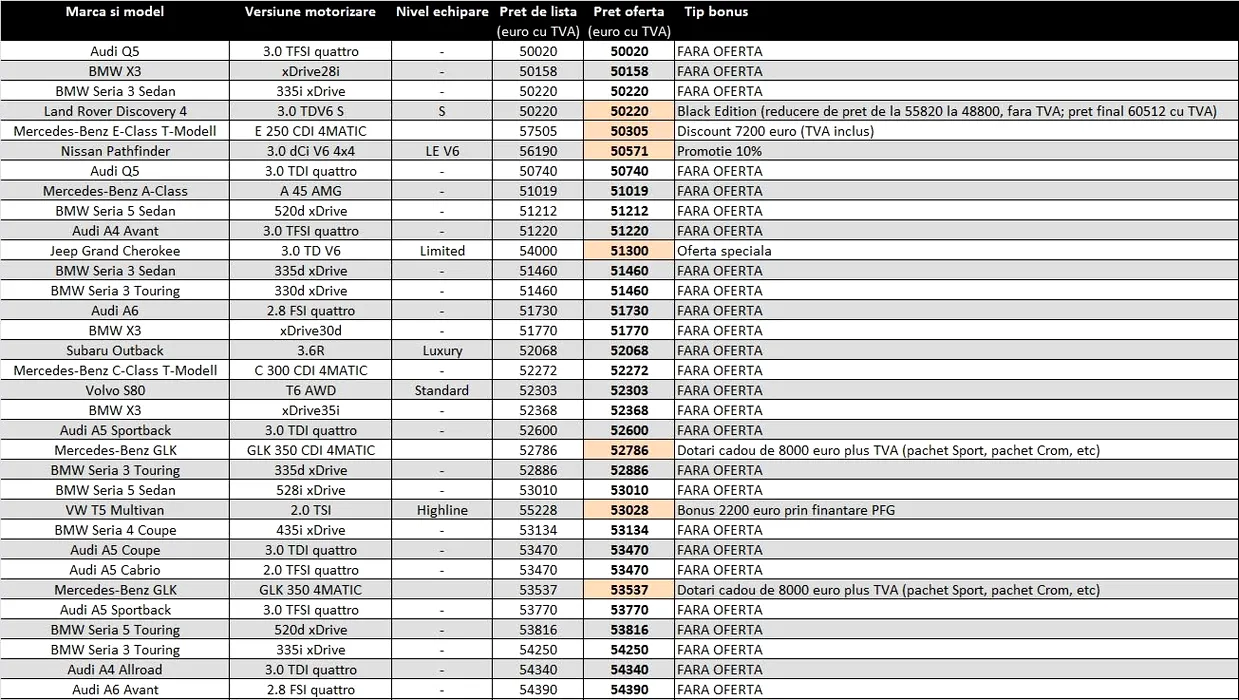This screenshot has height=700, width=1239.
Task: Select the 'Nissan Pathfinder' model cell
Action: coord(115,151)
